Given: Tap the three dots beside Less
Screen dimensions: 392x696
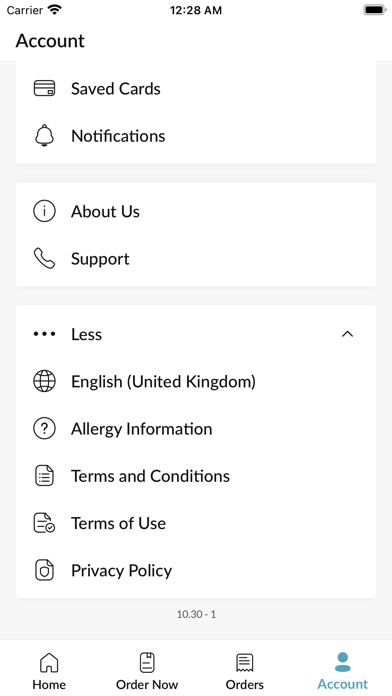Looking at the screenshot, I should [44, 334].
